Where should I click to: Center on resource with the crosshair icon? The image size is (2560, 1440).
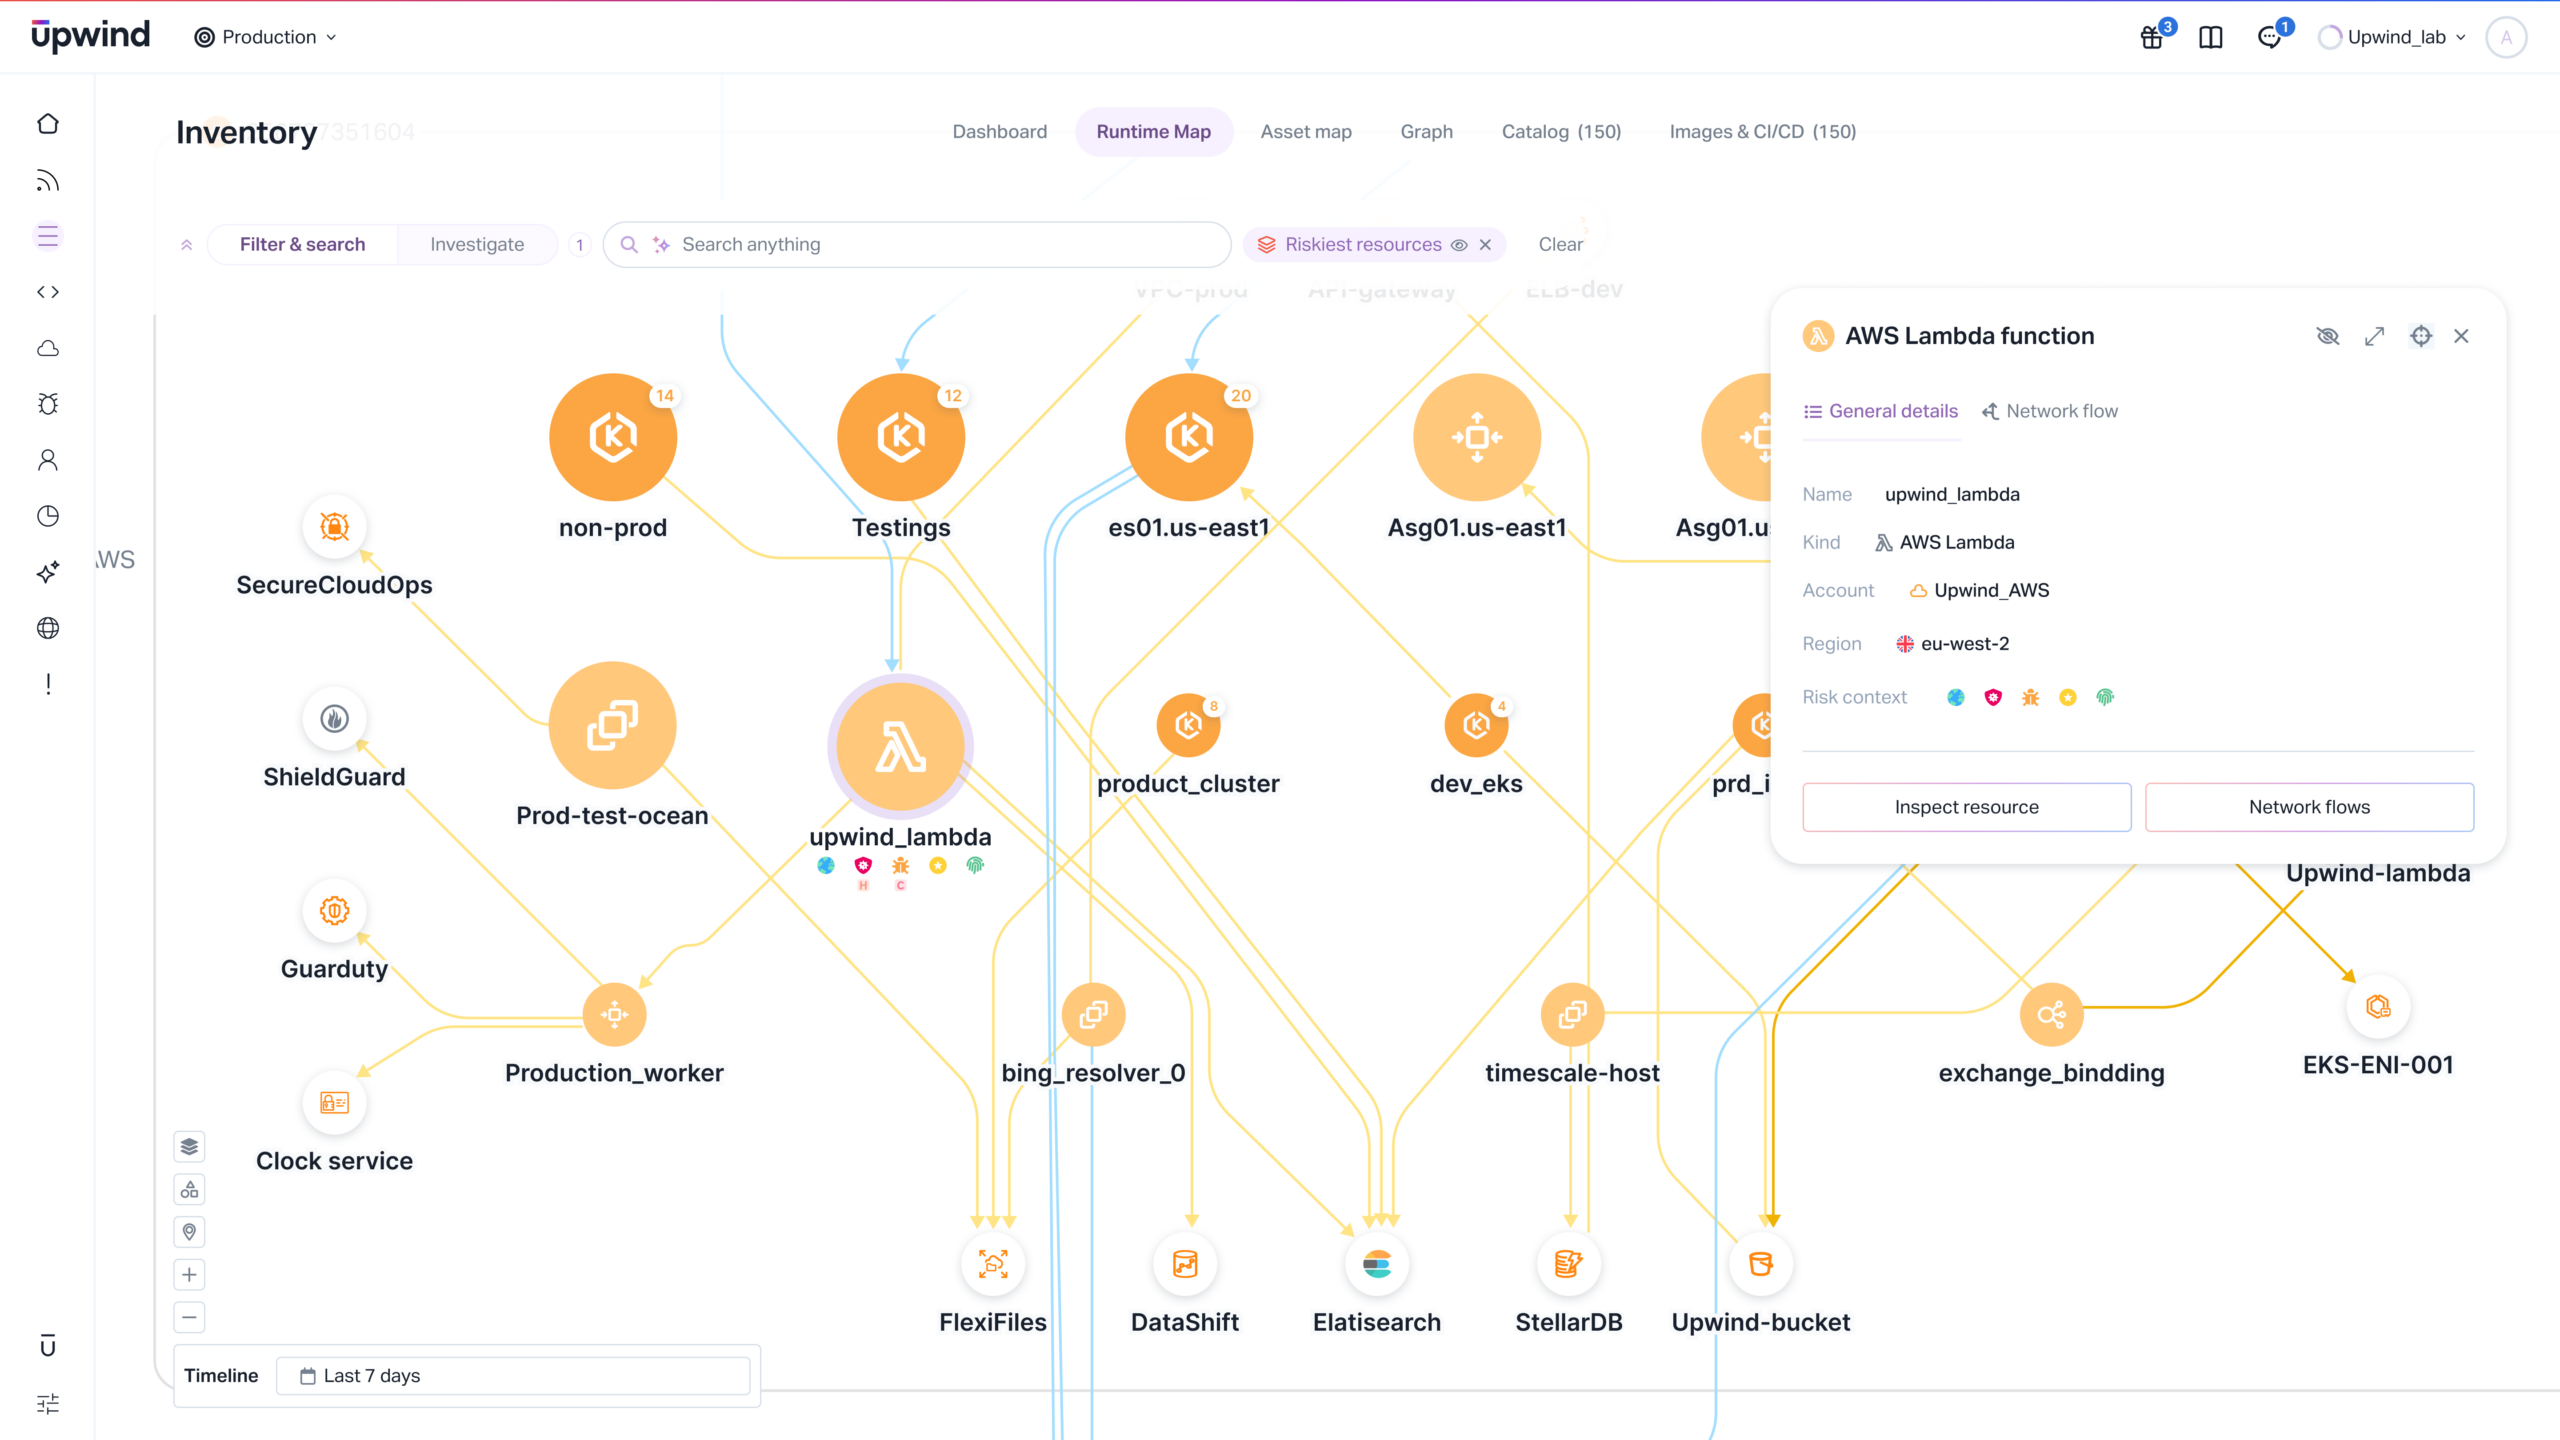(x=2420, y=336)
